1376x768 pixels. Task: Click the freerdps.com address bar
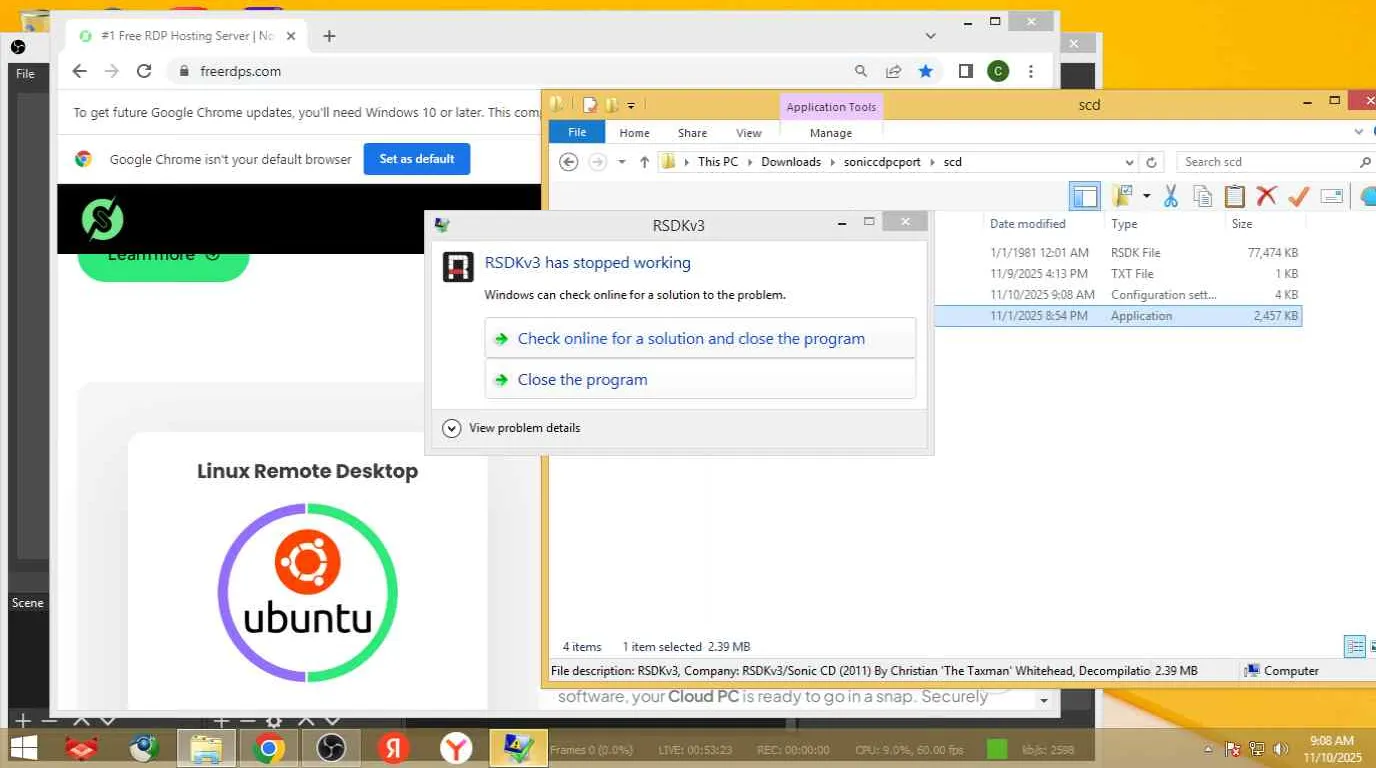click(510, 71)
